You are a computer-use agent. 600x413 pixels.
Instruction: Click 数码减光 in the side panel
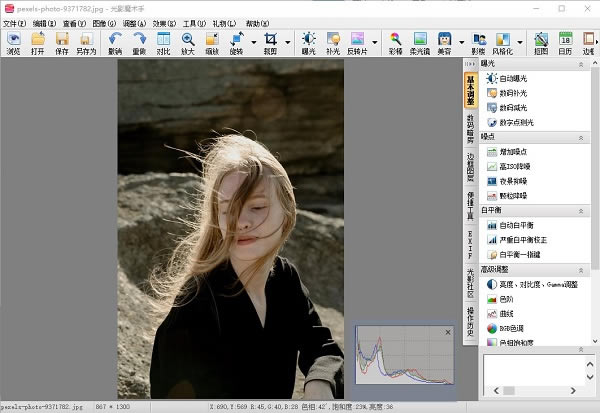coord(507,108)
